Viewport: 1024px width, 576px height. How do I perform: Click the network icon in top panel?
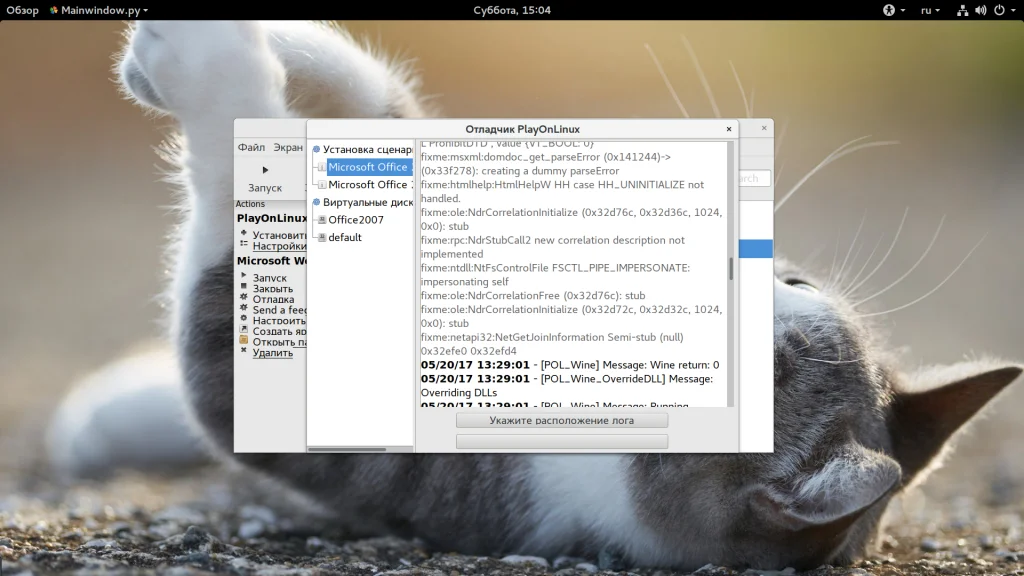pos(962,10)
